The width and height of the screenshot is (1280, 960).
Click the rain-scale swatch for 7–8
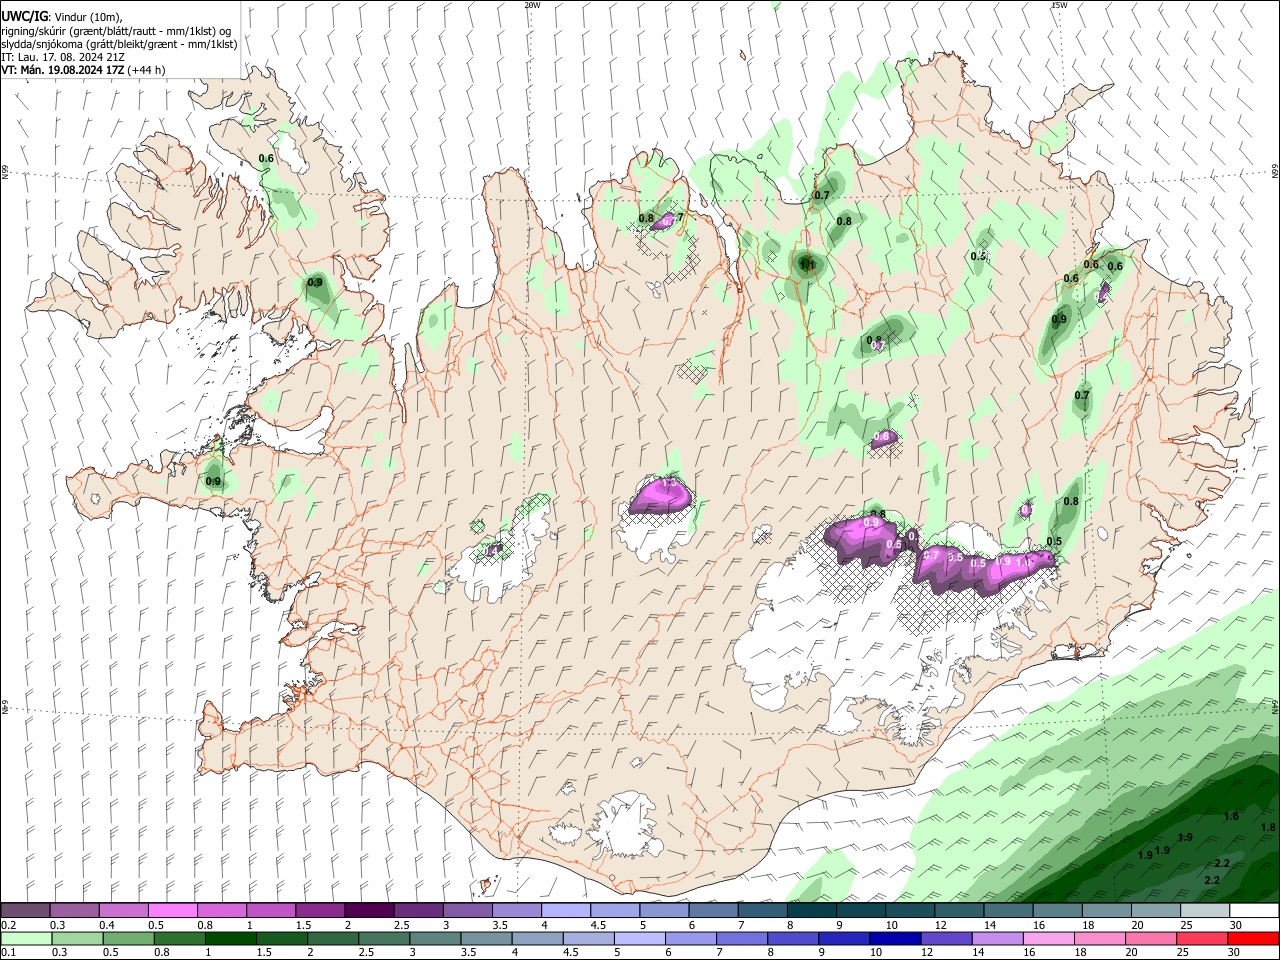741,939
